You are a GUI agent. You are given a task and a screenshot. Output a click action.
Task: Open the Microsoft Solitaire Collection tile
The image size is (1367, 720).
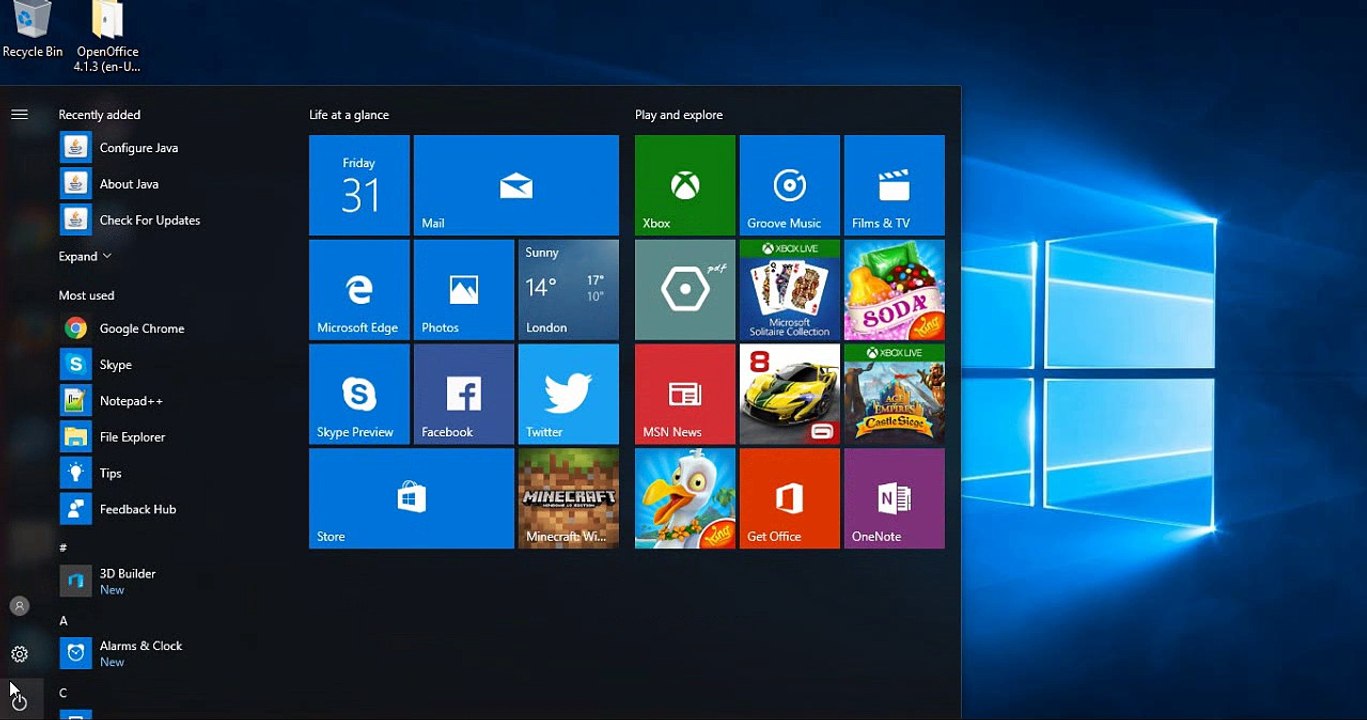point(790,290)
